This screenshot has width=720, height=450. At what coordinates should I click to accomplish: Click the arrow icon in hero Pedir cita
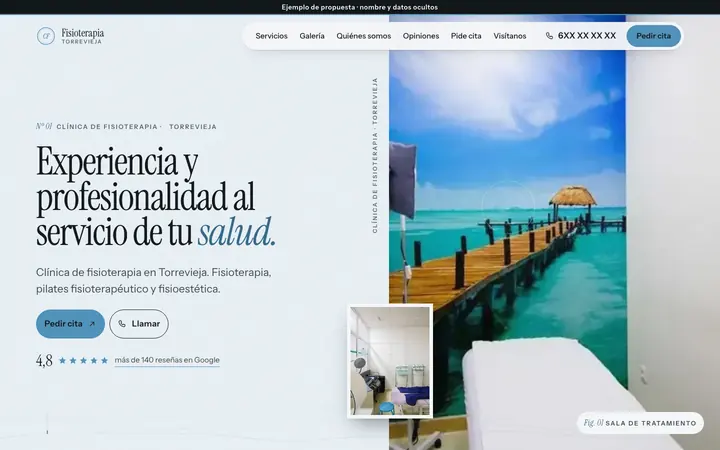point(92,324)
